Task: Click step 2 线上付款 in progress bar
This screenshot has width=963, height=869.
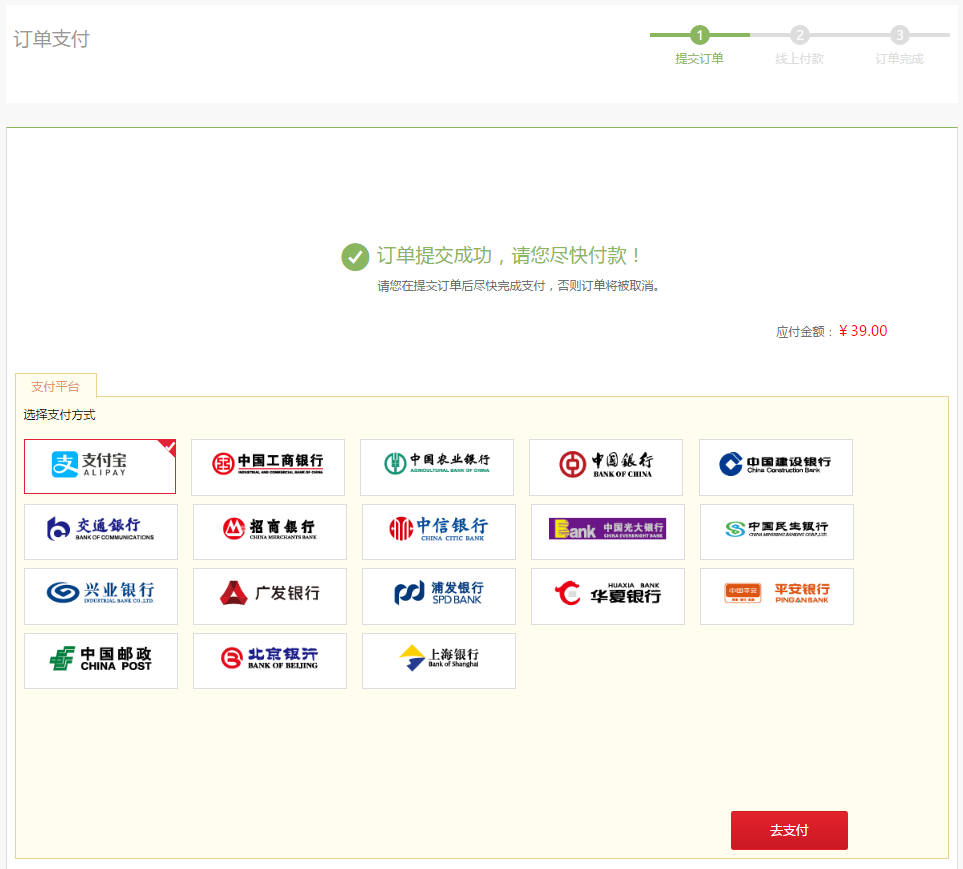Action: [x=799, y=45]
